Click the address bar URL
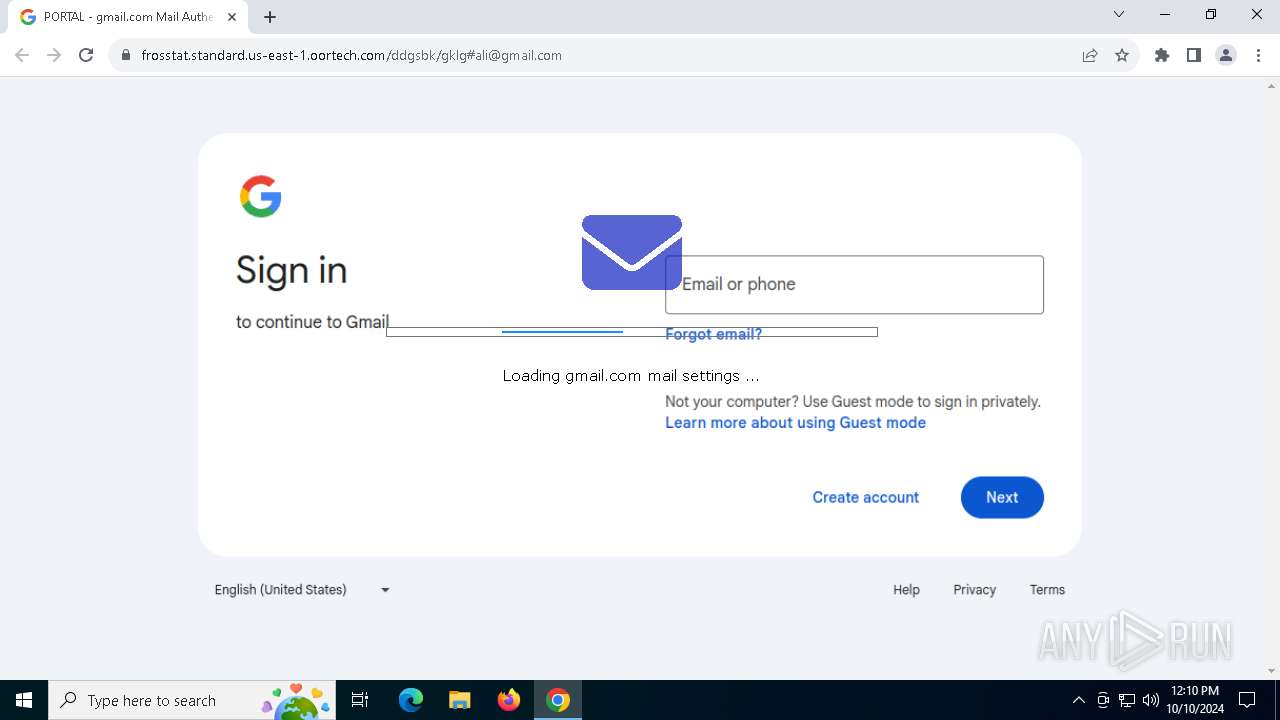The height and width of the screenshot is (720, 1280). pyautogui.click(x=351, y=55)
